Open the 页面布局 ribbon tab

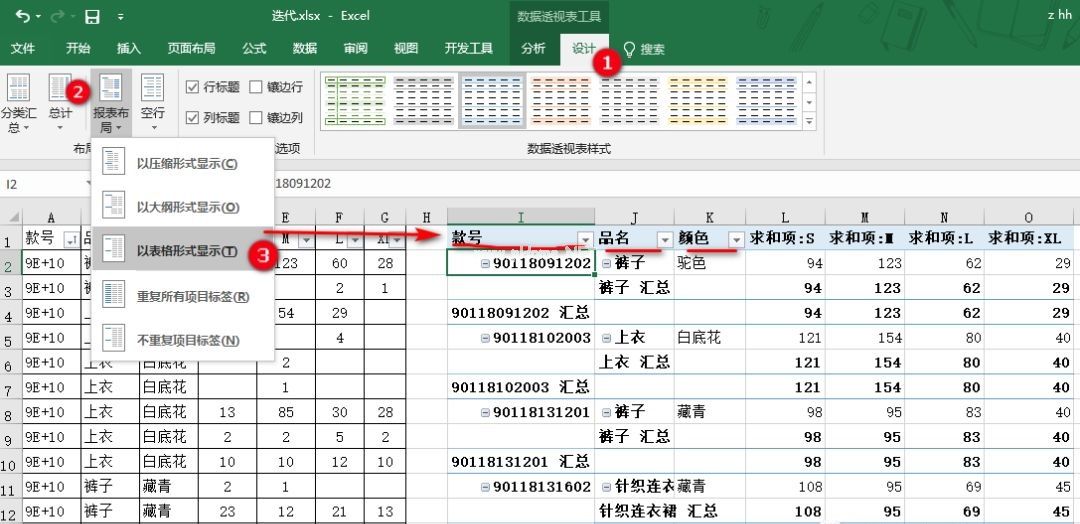191,48
